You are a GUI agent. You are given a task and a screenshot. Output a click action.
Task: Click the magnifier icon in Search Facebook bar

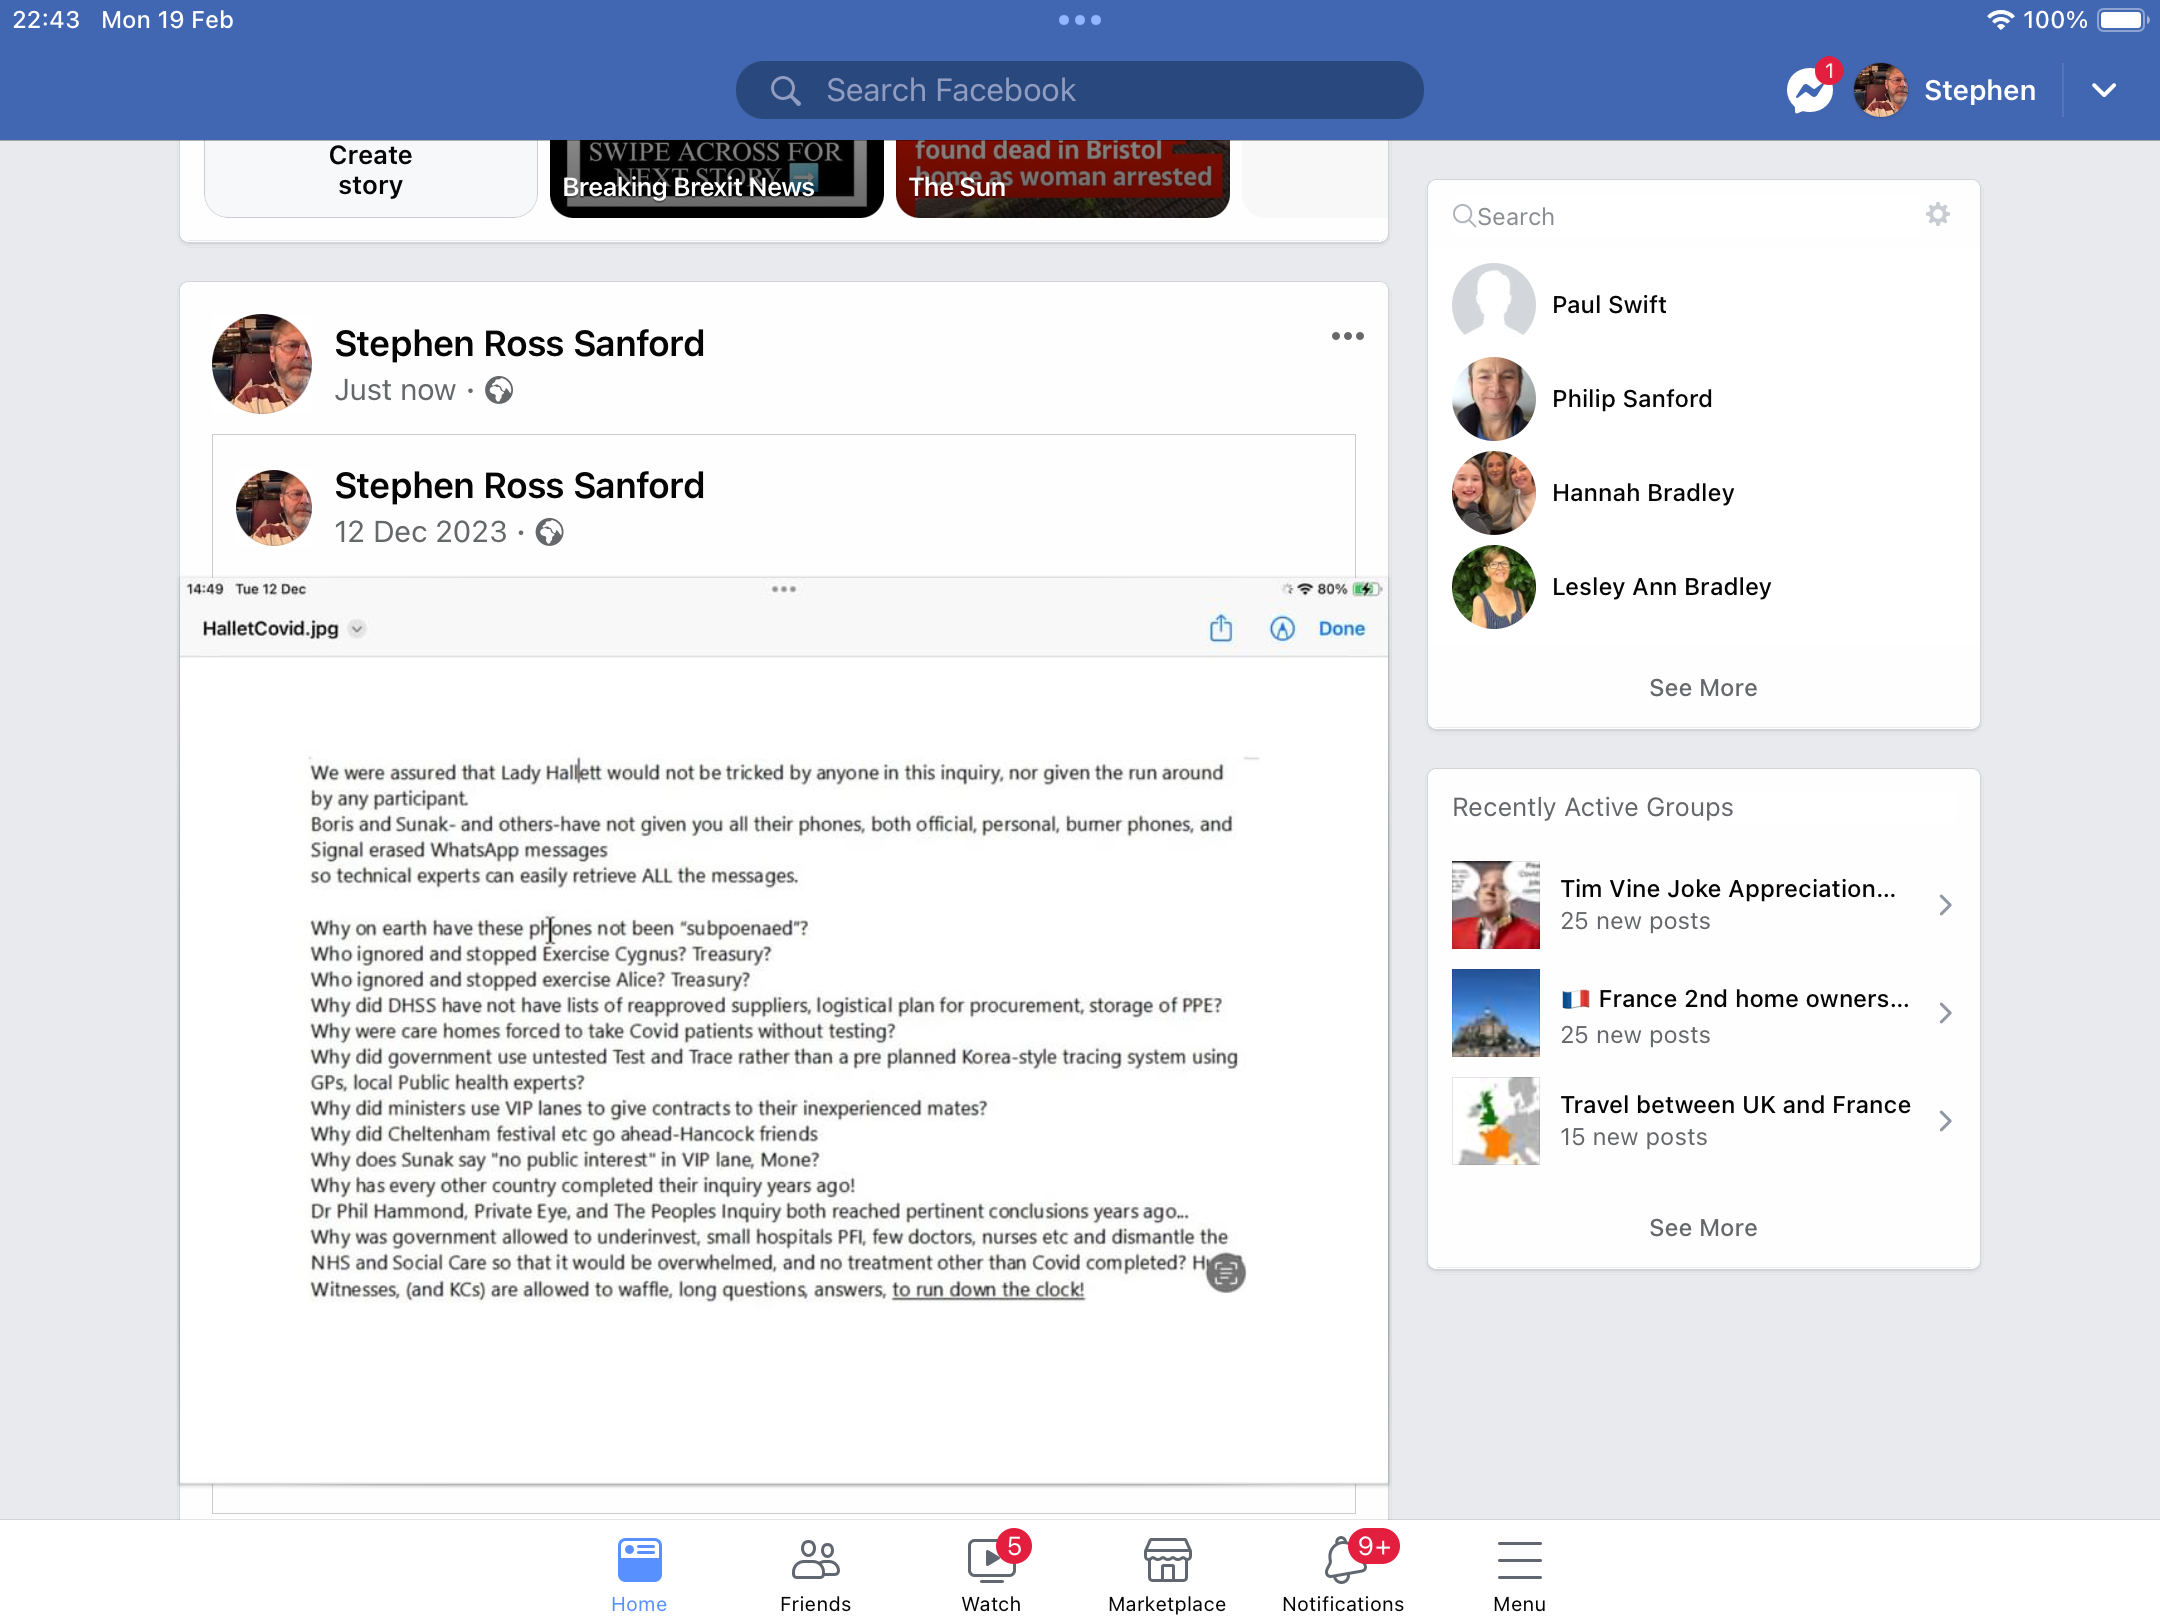pos(785,91)
